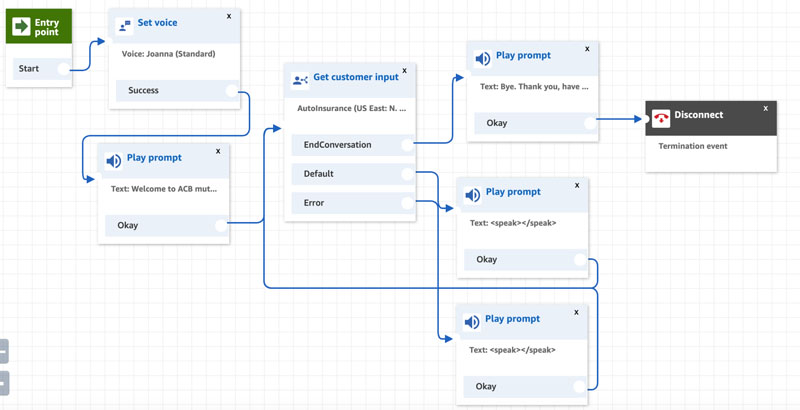Screen dimensions: 800x410
Task: Click the Success output connector on Set voice
Action: [232, 91]
